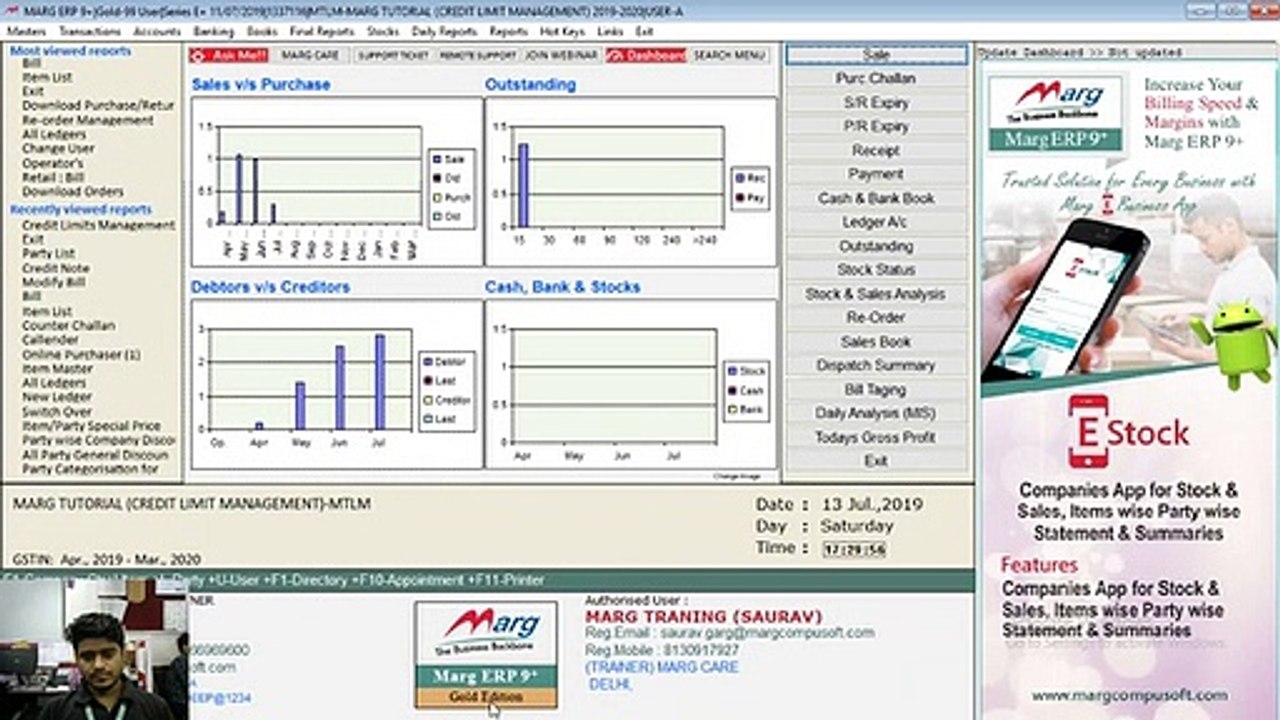The image size is (1280, 720).
Task: Open Counter Challan recent report
Action: pyautogui.click(x=69, y=326)
